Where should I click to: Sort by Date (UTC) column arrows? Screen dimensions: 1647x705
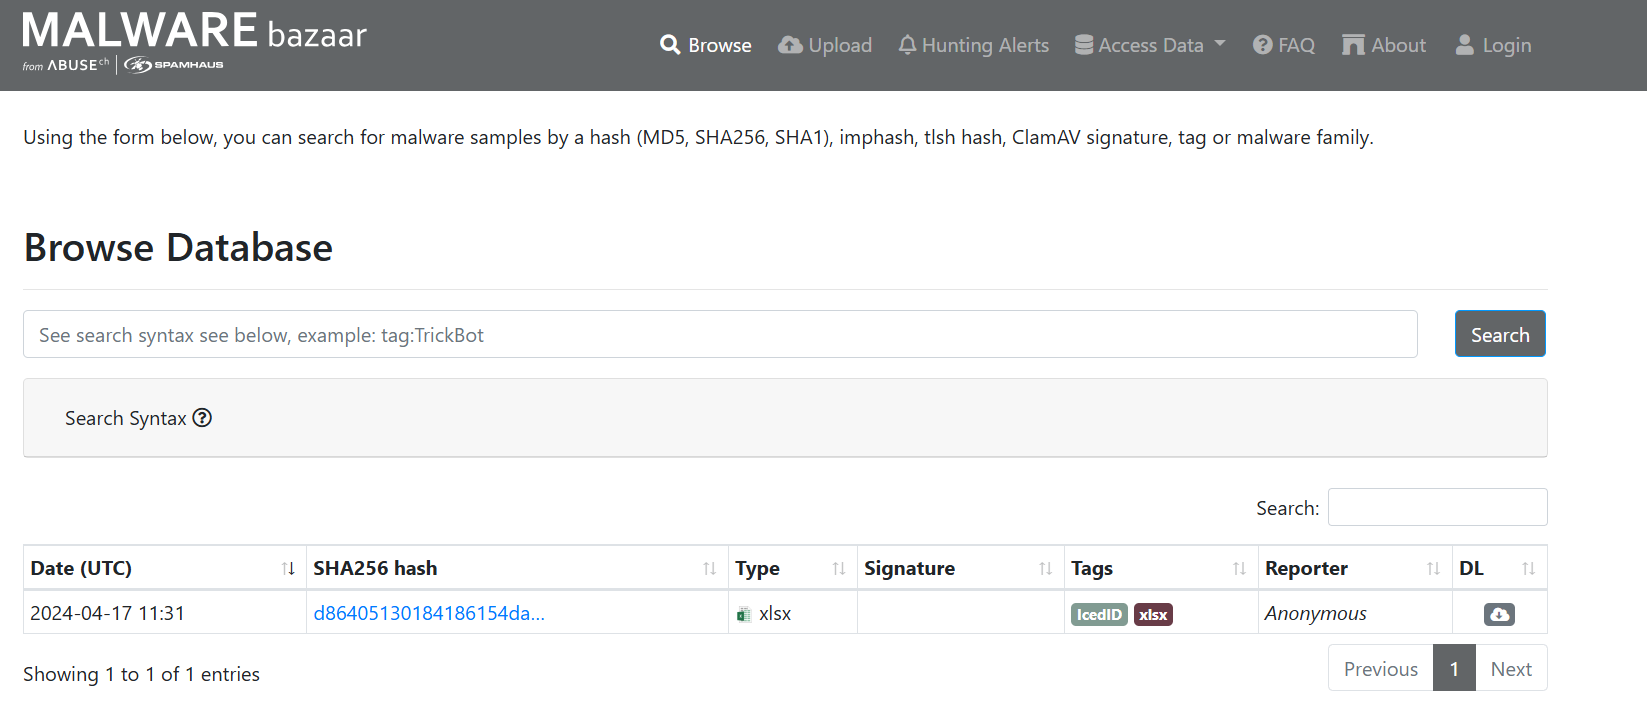(288, 569)
